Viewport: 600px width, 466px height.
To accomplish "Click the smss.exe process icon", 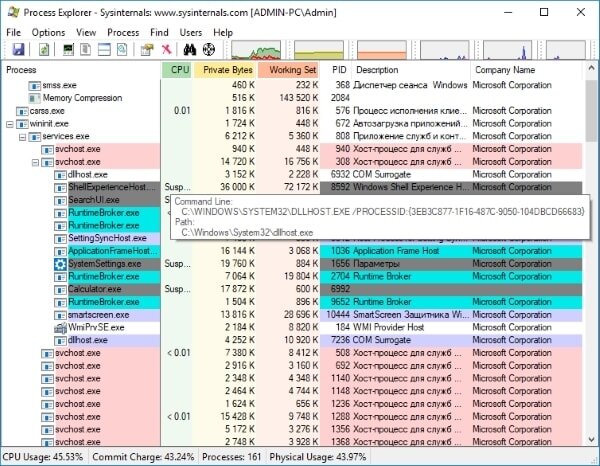I will pos(34,86).
